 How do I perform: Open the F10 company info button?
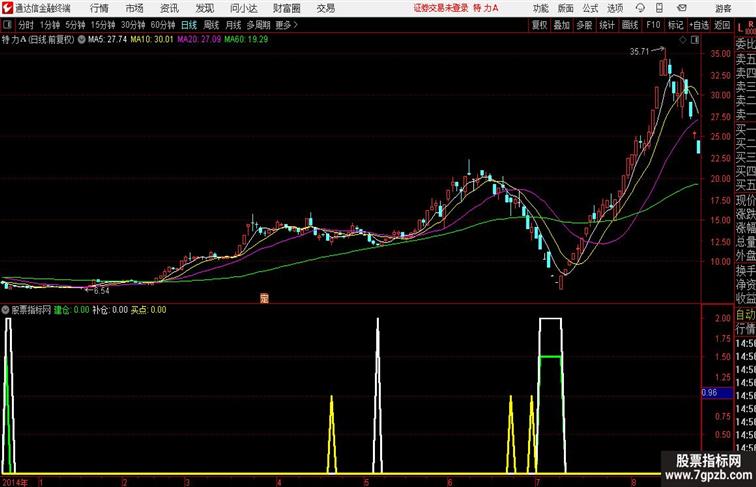point(653,25)
